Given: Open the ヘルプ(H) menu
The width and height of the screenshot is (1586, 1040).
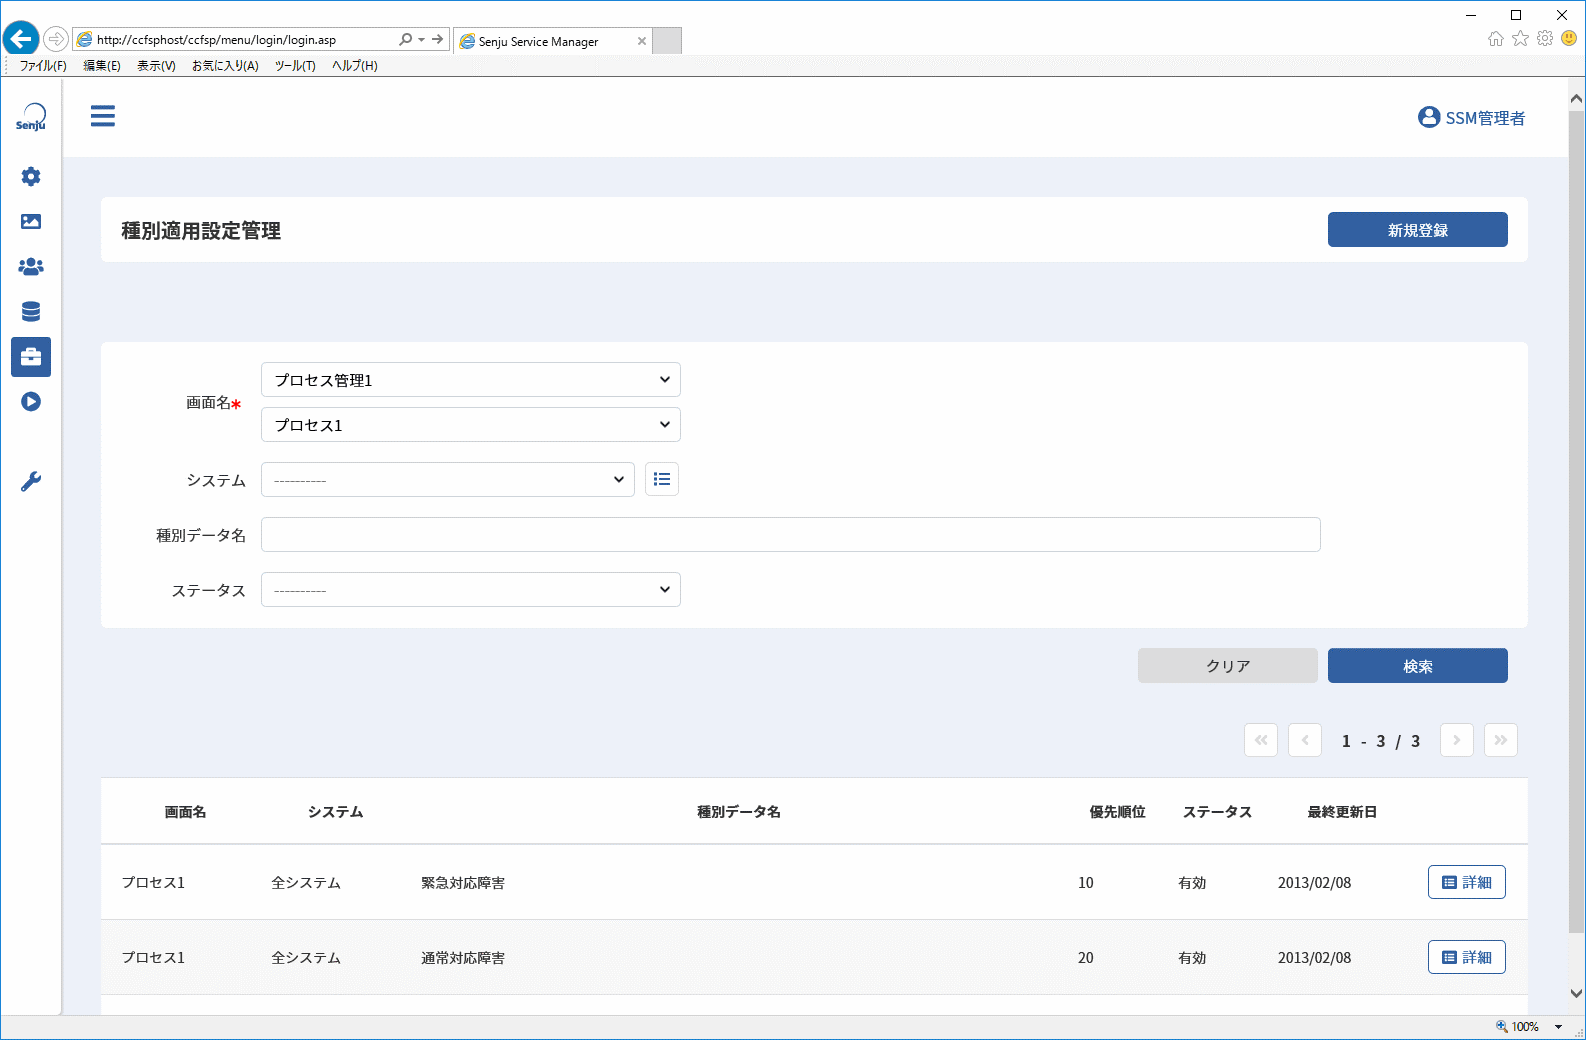Looking at the screenshot, I should [355, 66].
